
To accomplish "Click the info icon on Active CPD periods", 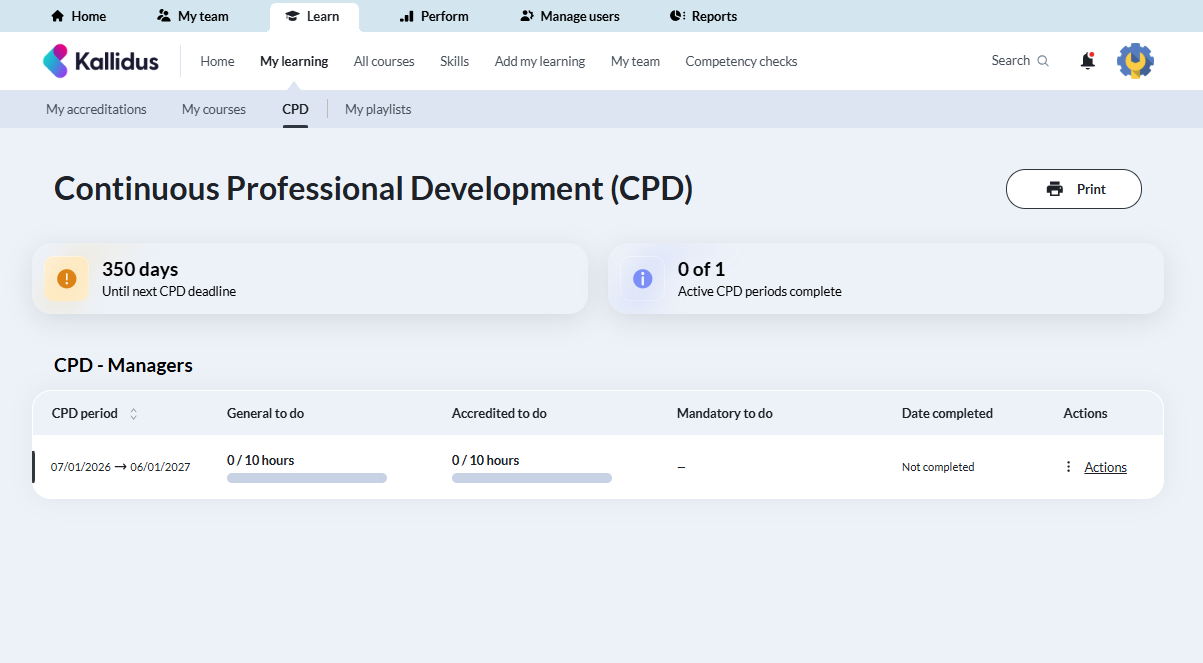I will click(x=642, y=278).
